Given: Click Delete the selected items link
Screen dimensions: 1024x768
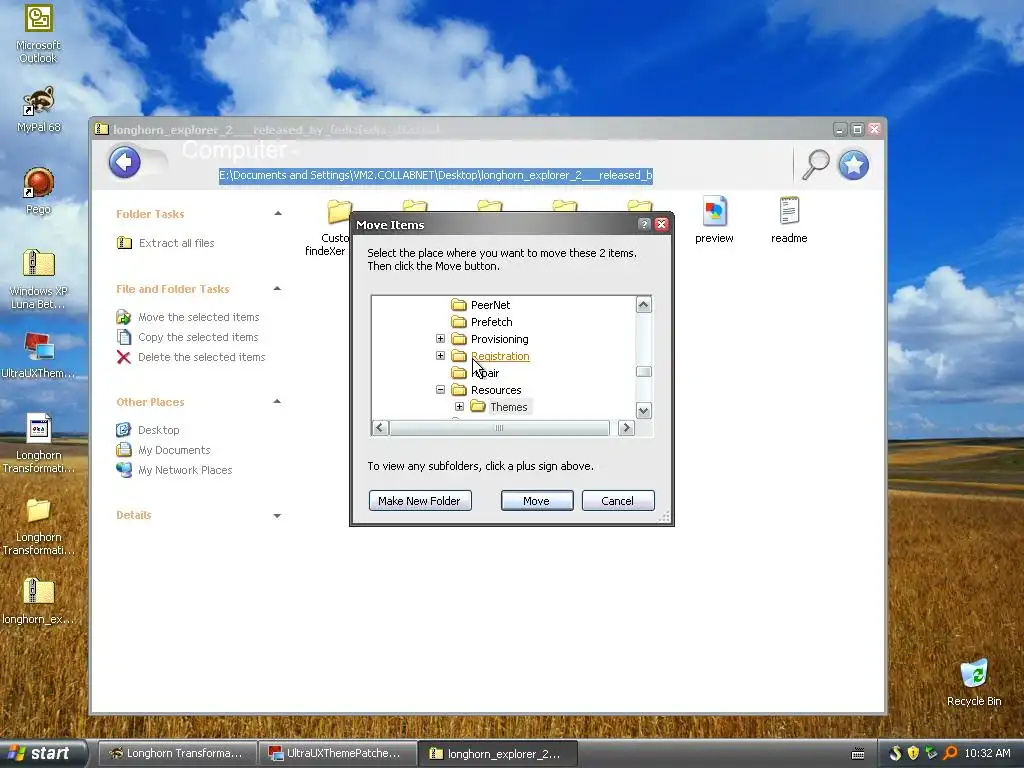Looking at the screenshot, I should coord(201,357).
